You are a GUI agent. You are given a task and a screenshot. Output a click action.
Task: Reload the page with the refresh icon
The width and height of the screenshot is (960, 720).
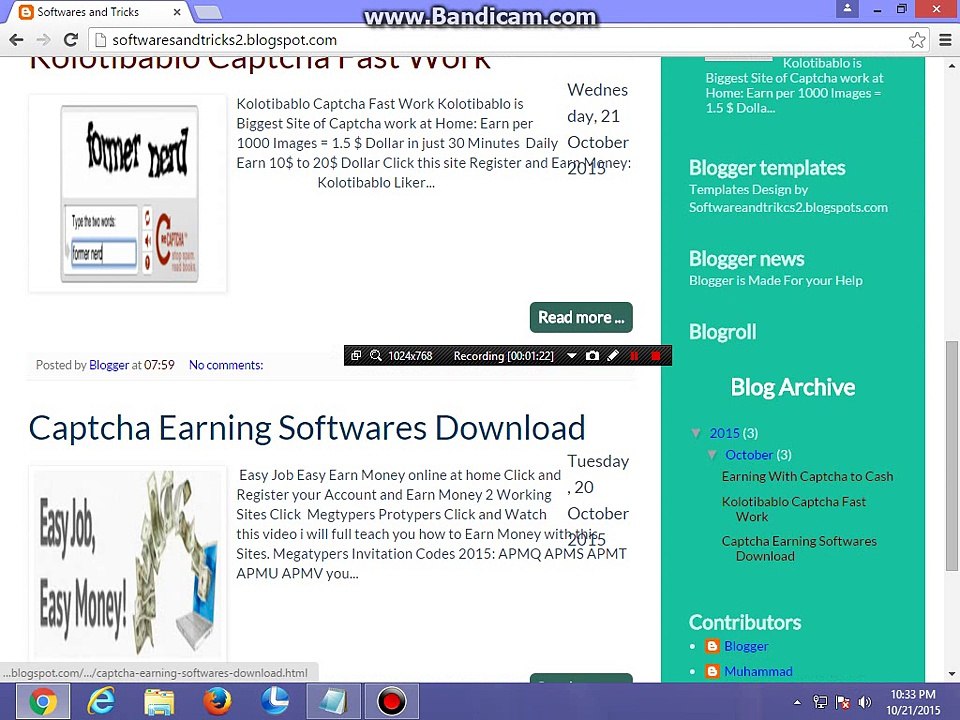click(x=70, y=40)
